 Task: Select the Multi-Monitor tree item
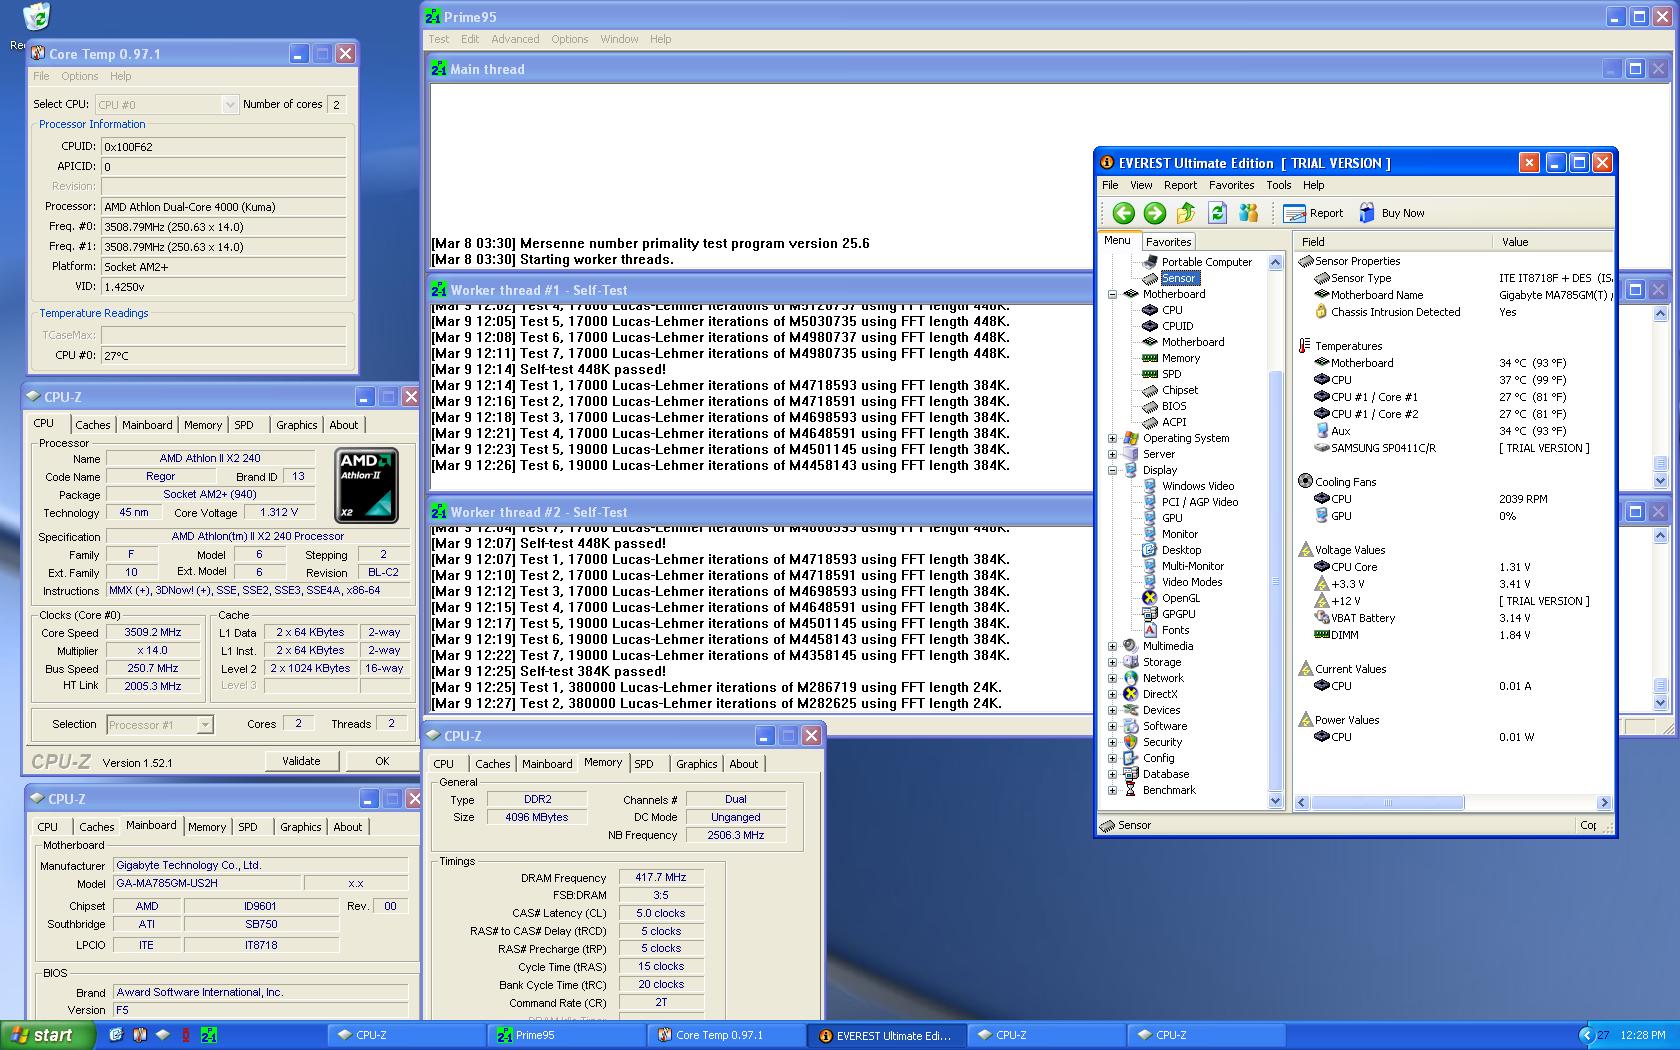click(1192, 566)
